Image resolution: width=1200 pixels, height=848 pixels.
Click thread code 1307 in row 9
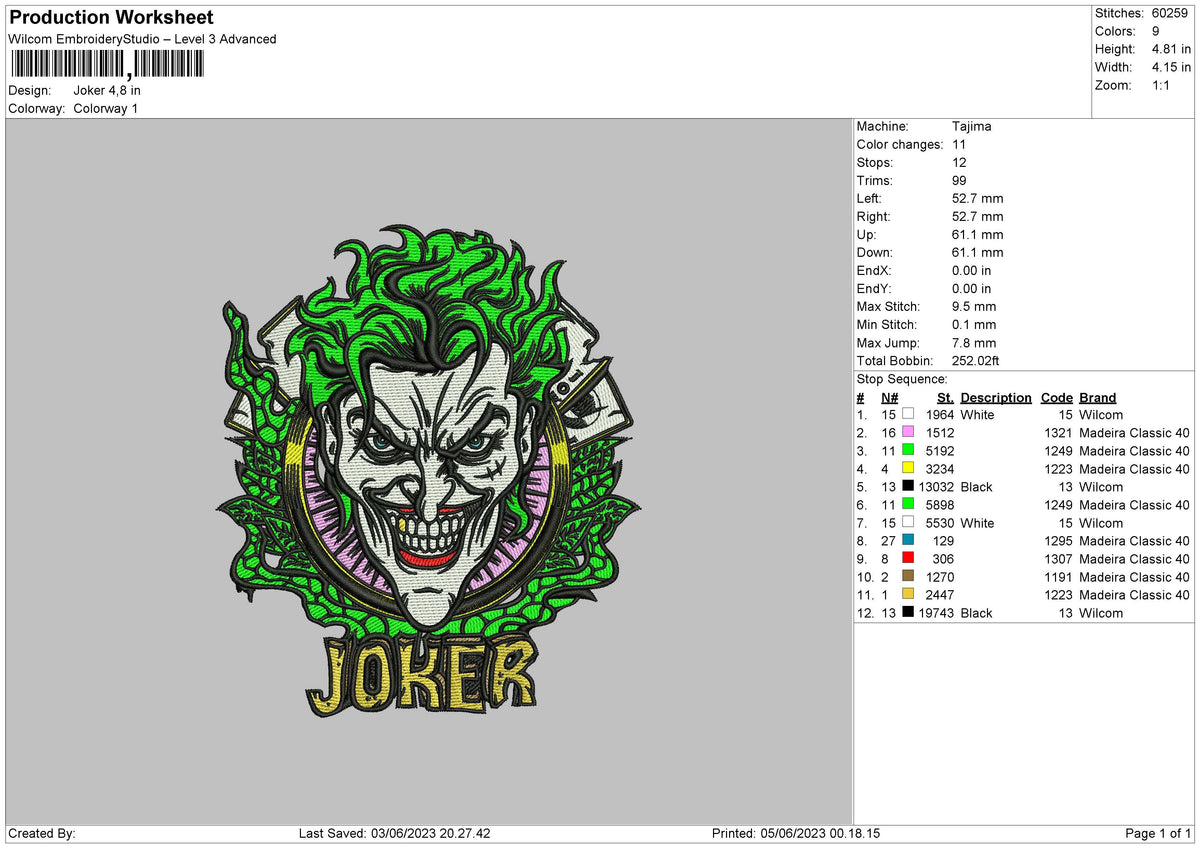pyautogui.click(x=1058, y=559)
